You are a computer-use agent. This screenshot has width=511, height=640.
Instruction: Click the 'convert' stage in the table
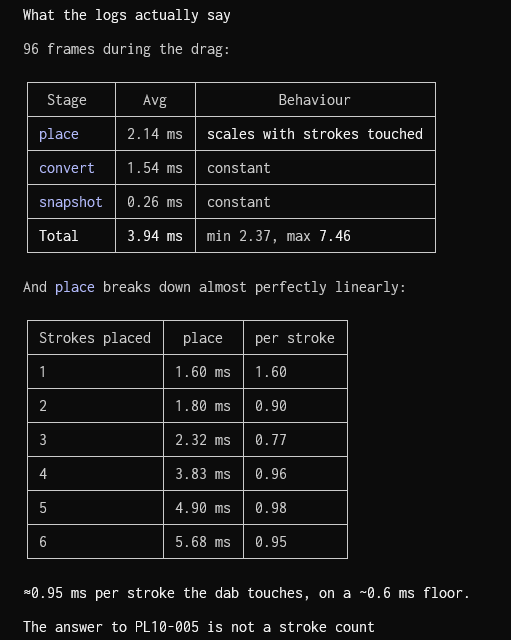tap(67, 168)
